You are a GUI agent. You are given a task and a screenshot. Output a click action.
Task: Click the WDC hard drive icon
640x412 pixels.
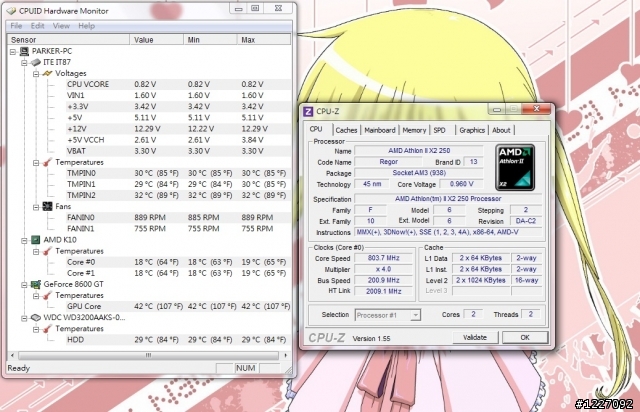point(36,317)
